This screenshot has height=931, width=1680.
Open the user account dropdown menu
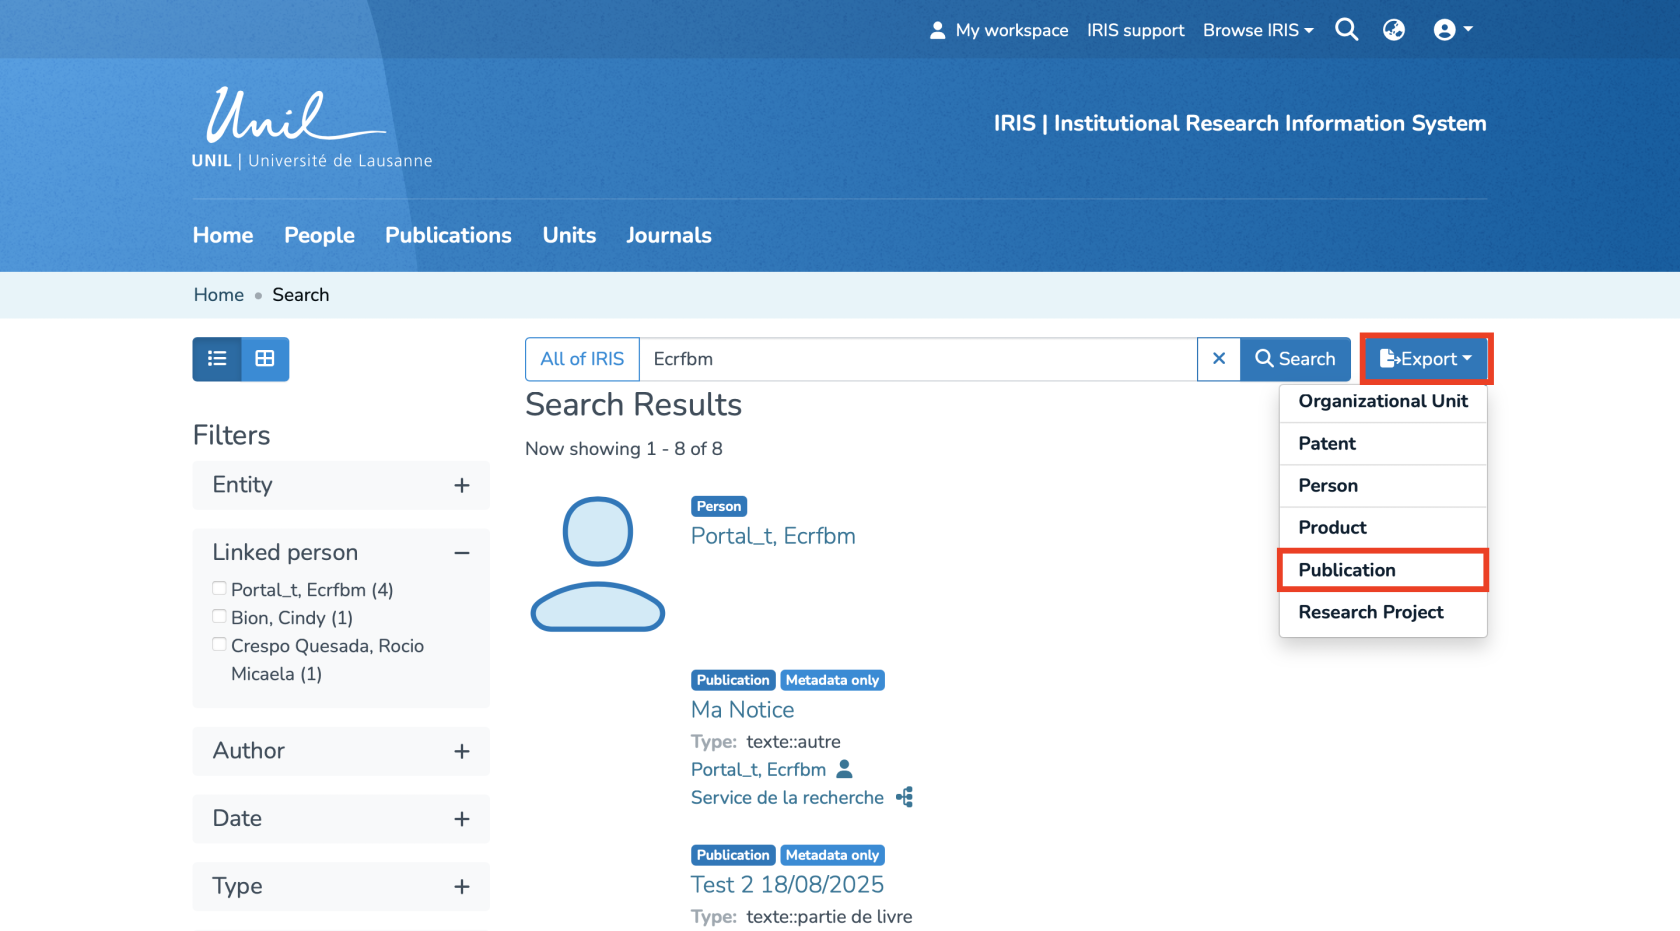click(x=1452, y=30)
